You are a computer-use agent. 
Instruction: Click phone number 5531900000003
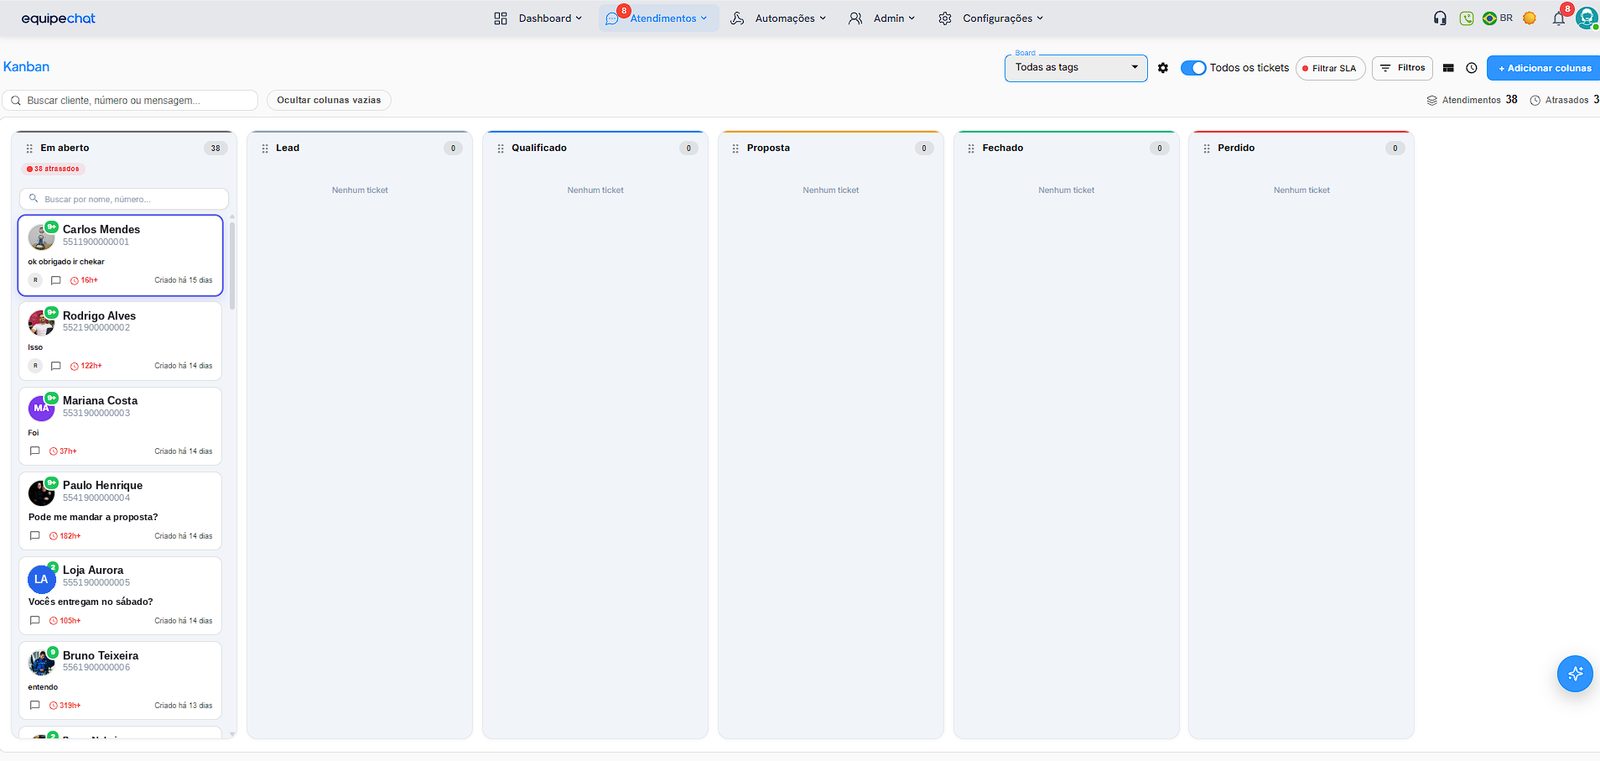(x=96, y=413)
